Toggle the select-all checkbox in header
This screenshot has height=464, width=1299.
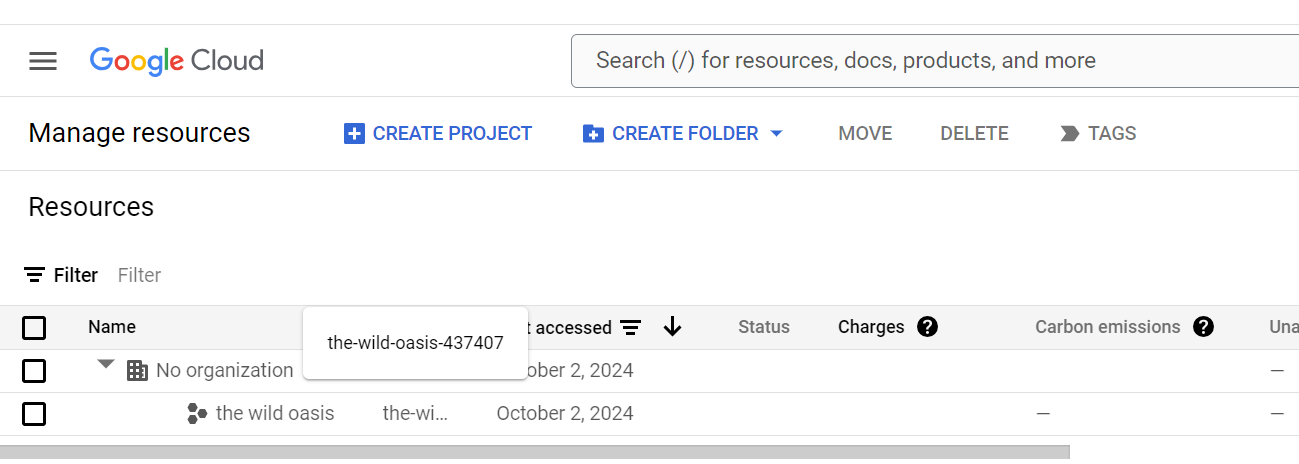[34, 328]
